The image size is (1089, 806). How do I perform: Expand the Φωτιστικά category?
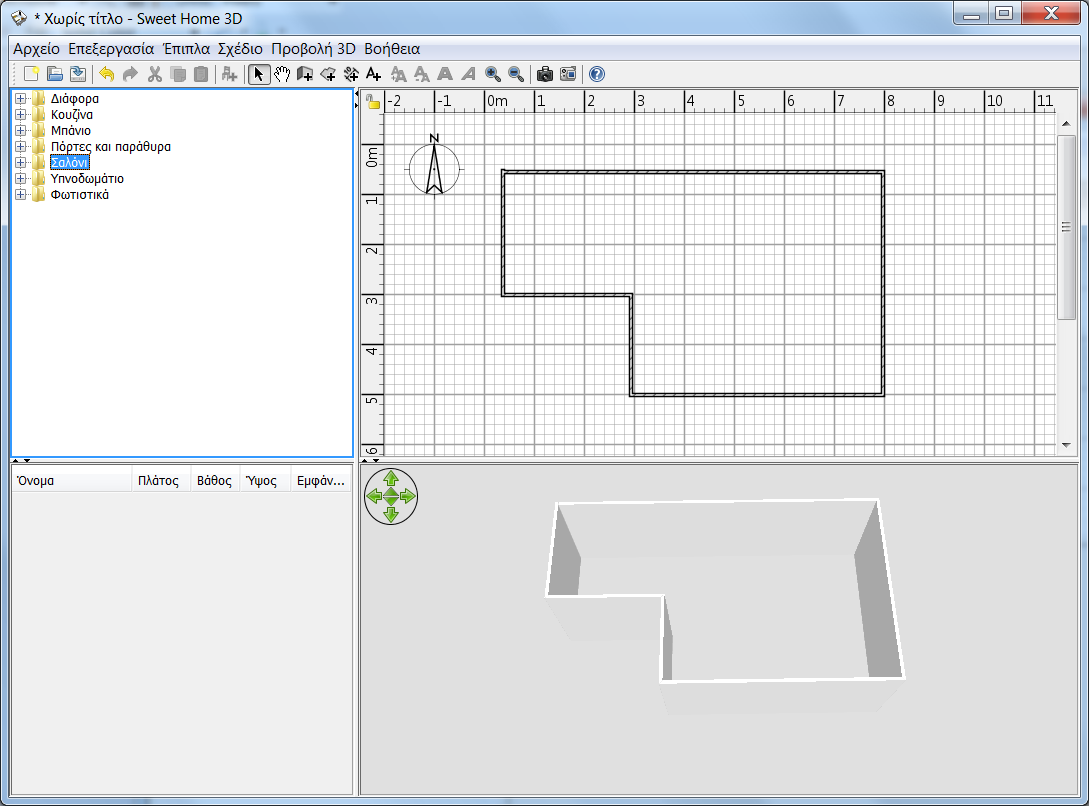[22, 194]
